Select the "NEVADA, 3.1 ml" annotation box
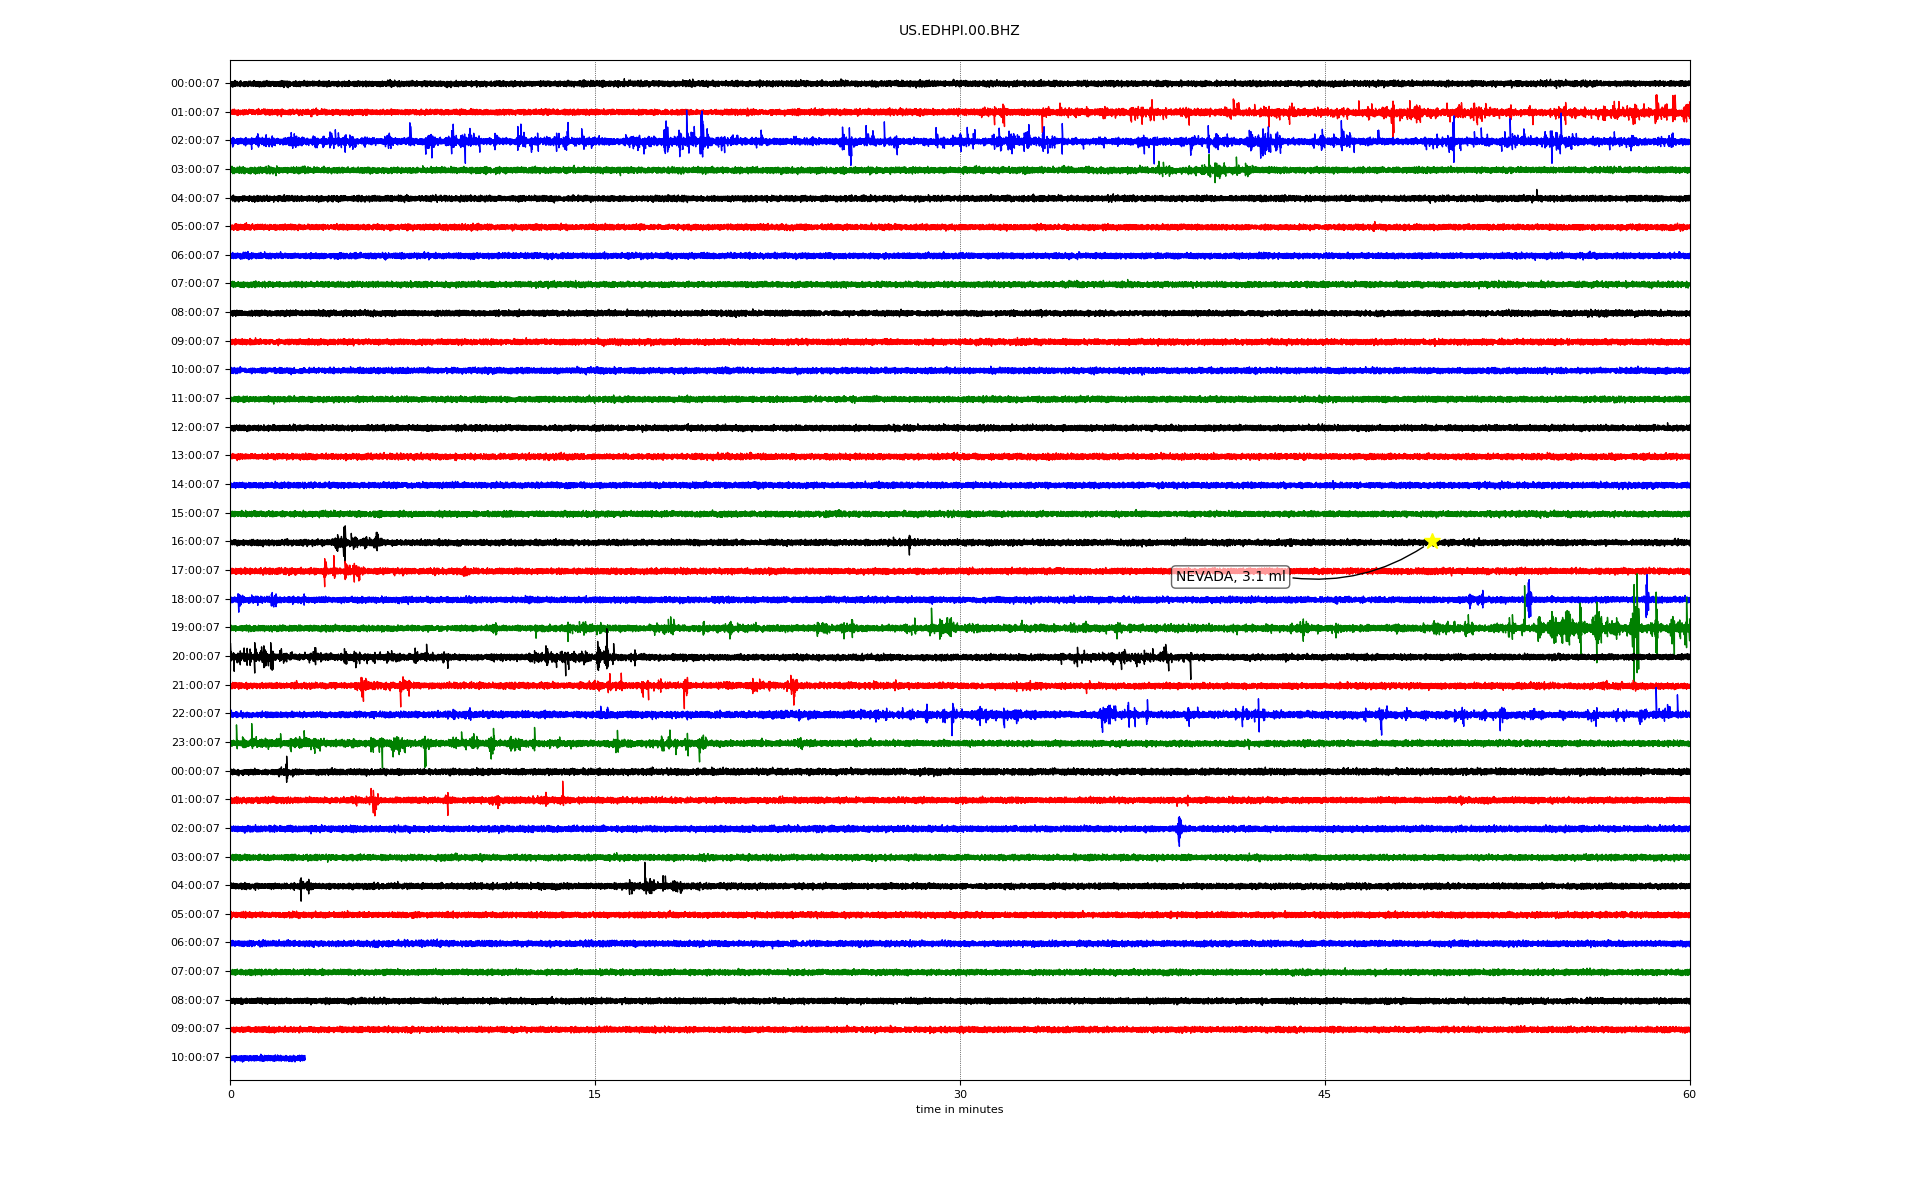The image size is (1920, 1200). [1229, 577]
